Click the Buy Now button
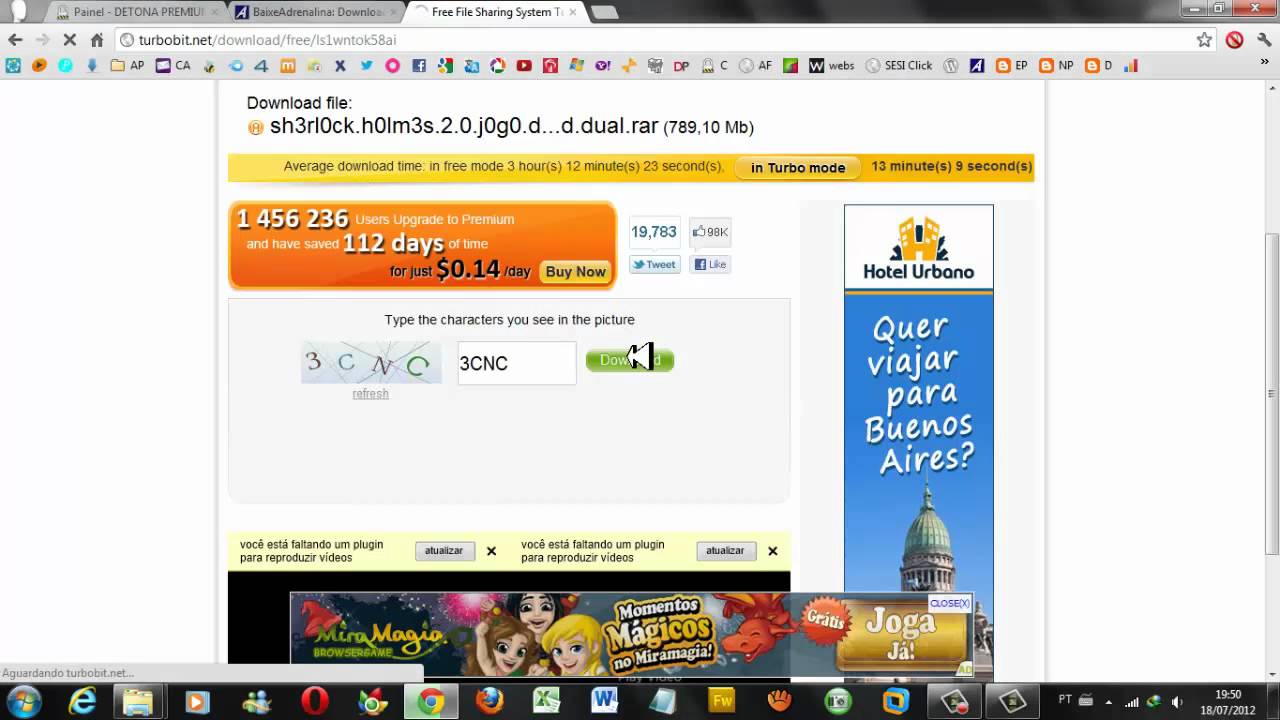 click(x=575, y=272)
